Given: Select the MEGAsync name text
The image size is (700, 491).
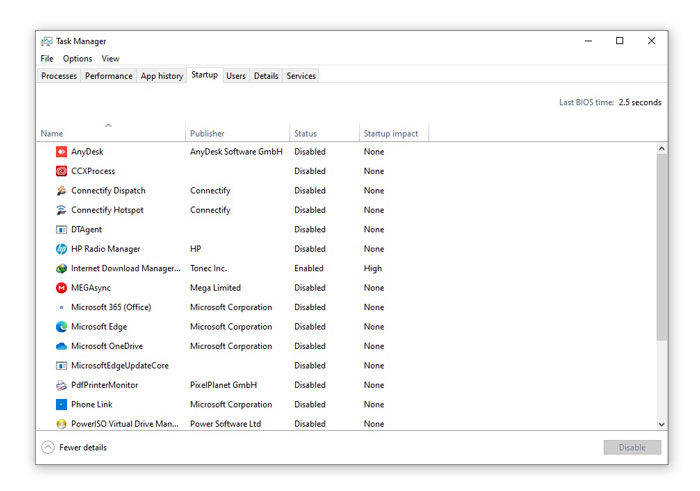Looking at the screenshot, I should pos(91,288).
